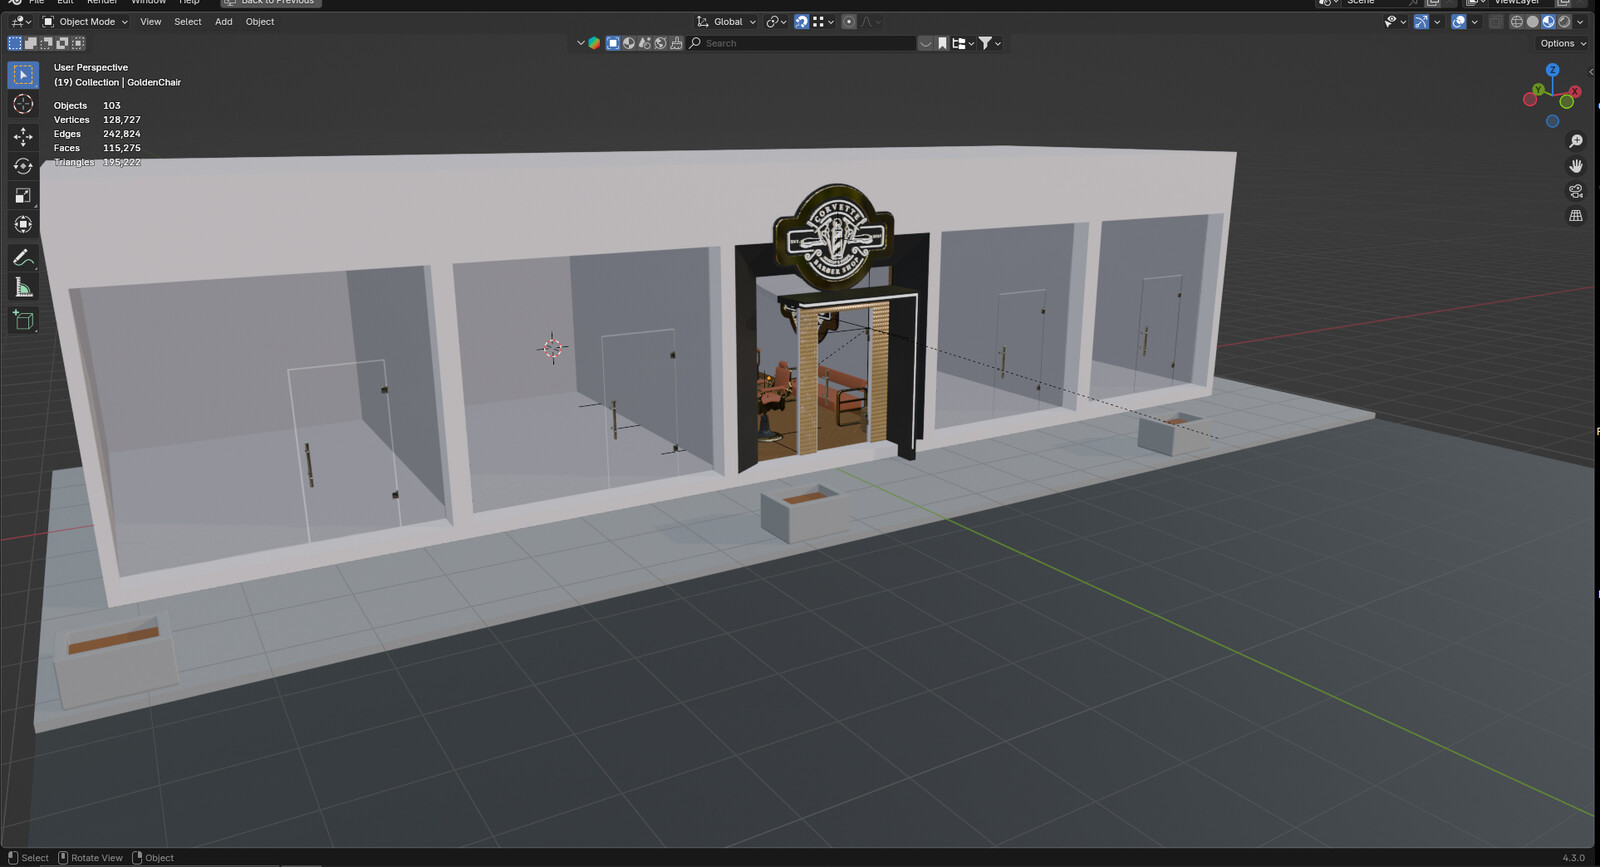The image size is (1600, 867).
Task: Switch to Material Preview shading
Action: click(1549, 22)
